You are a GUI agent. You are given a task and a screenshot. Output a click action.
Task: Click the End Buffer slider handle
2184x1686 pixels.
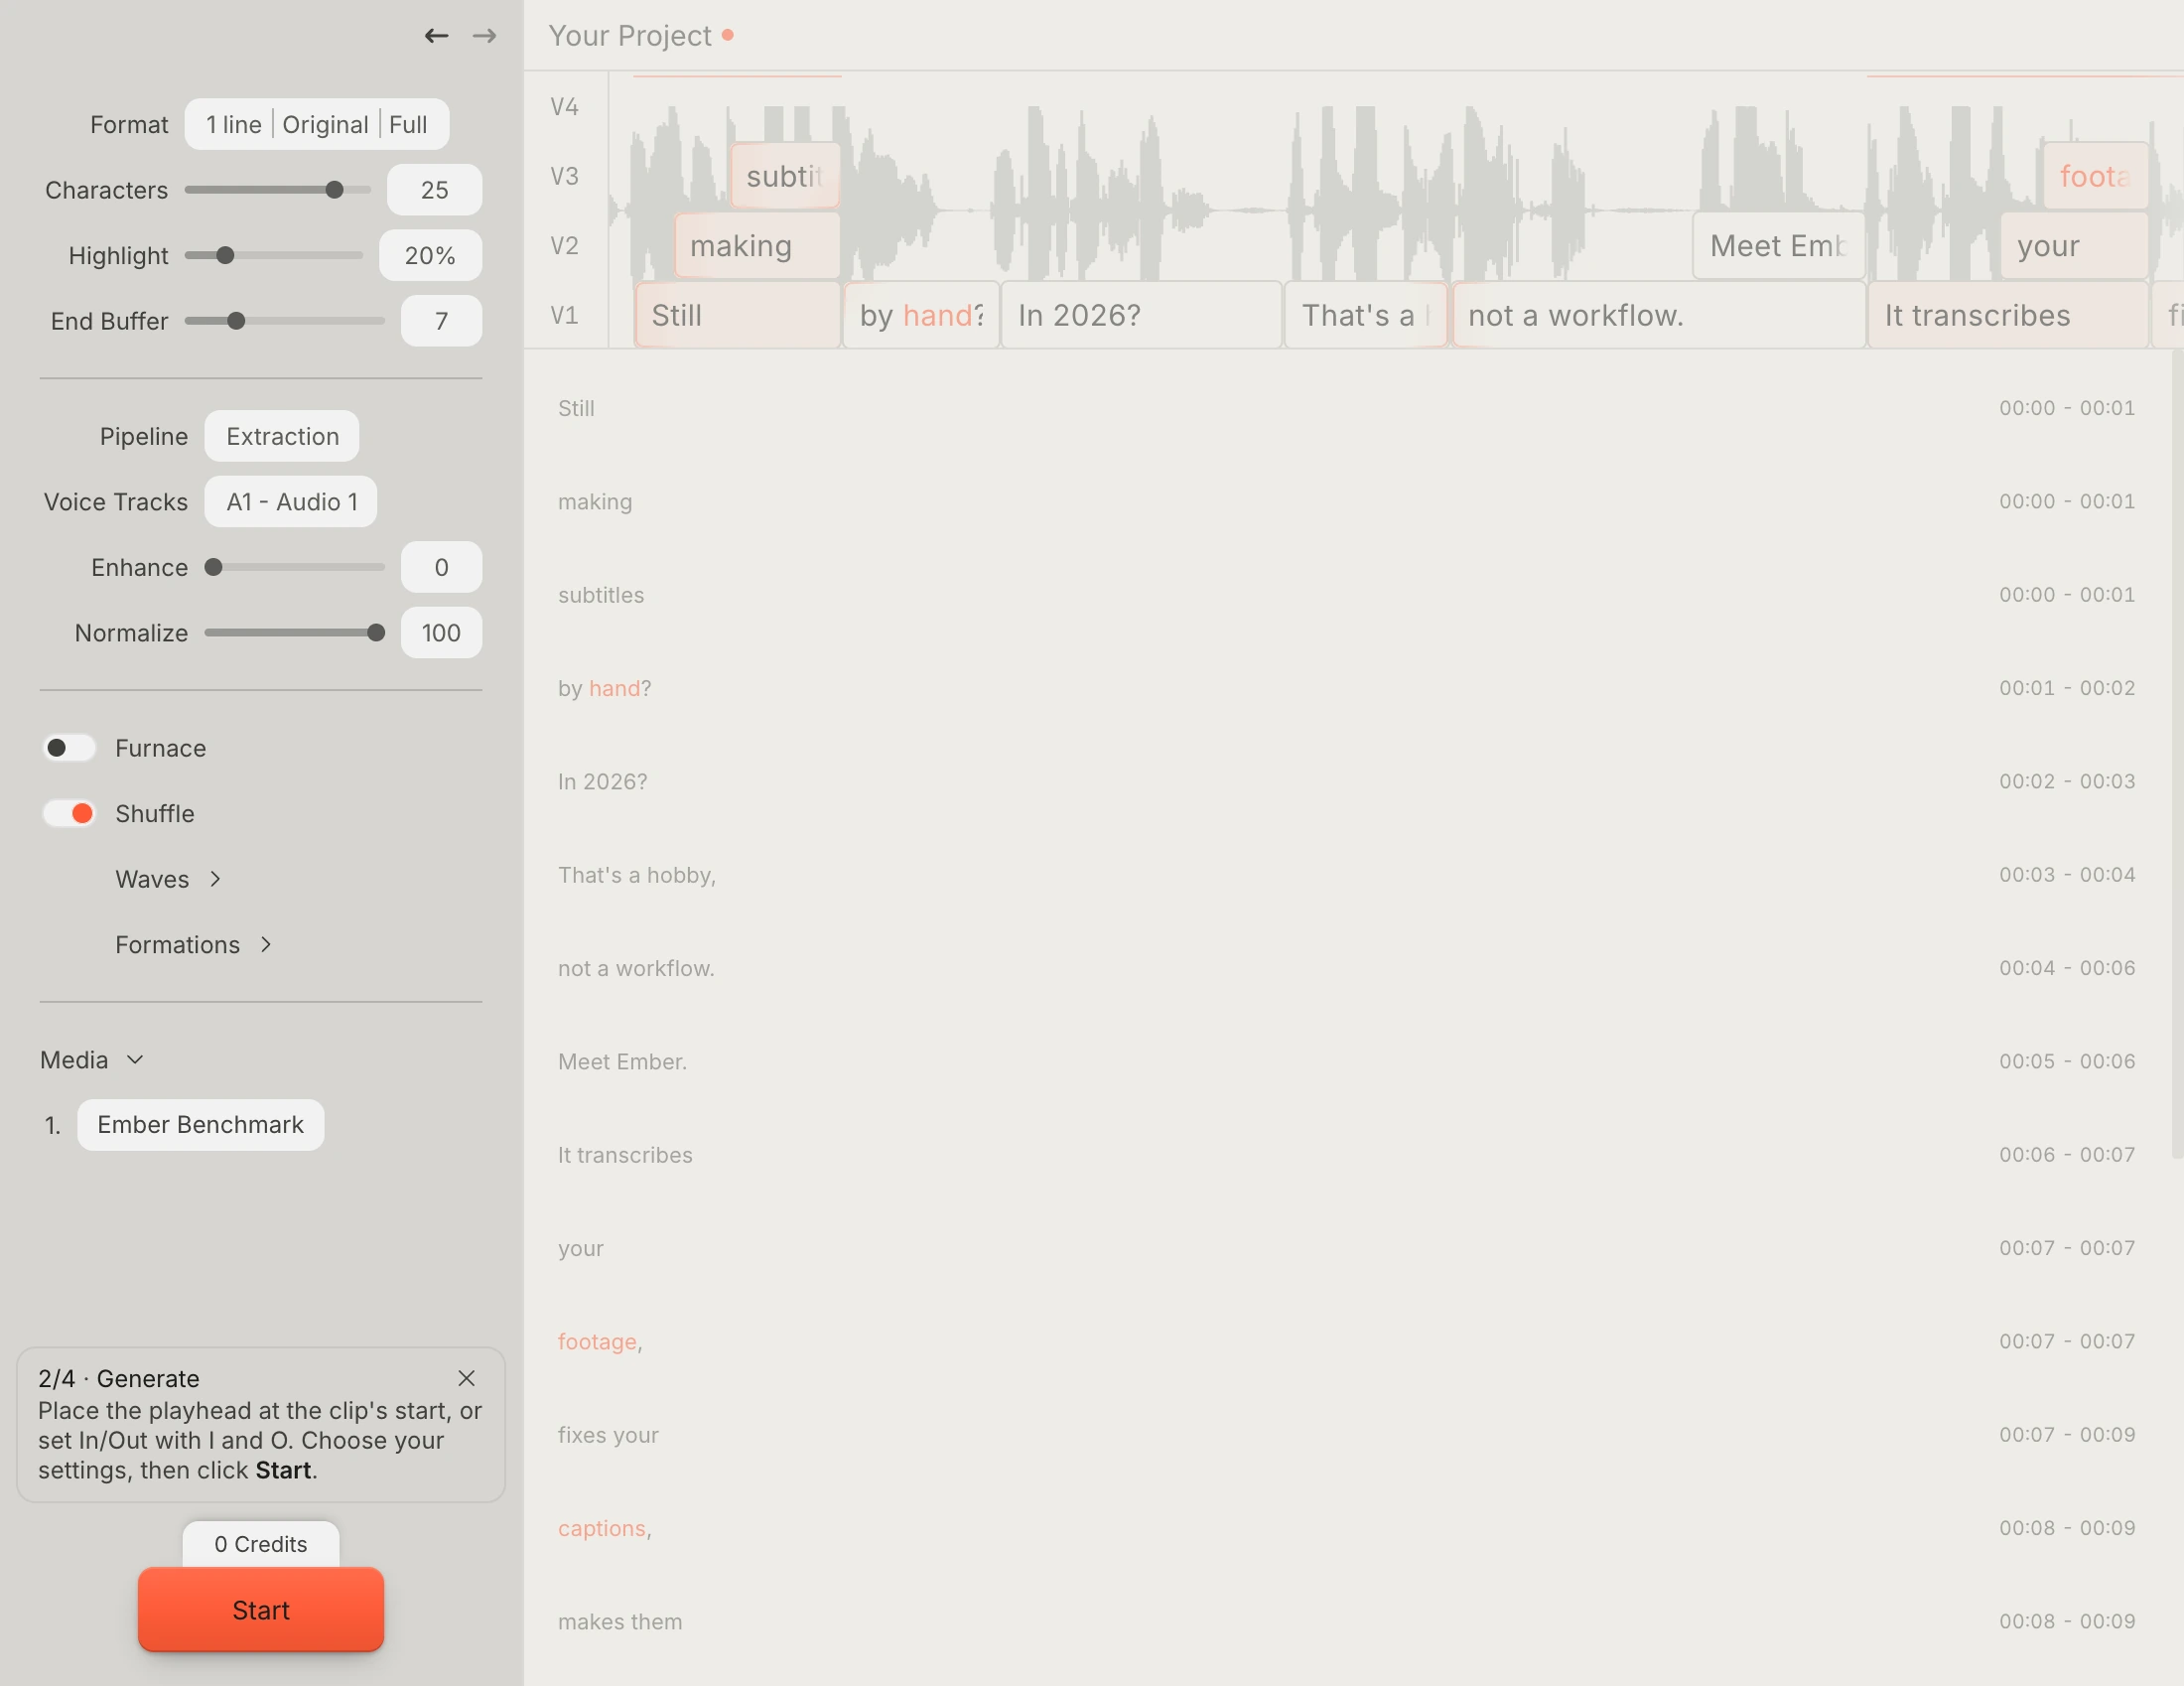236,321
